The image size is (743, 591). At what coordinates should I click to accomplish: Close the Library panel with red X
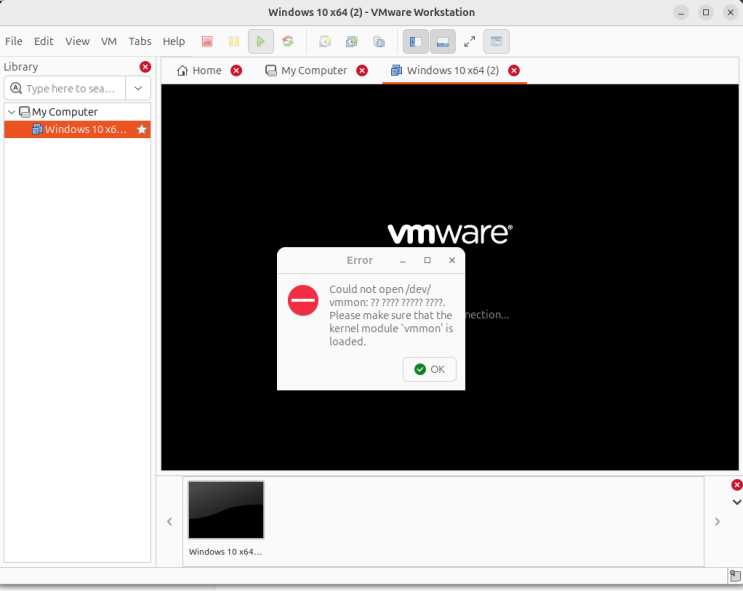point(145,67)
